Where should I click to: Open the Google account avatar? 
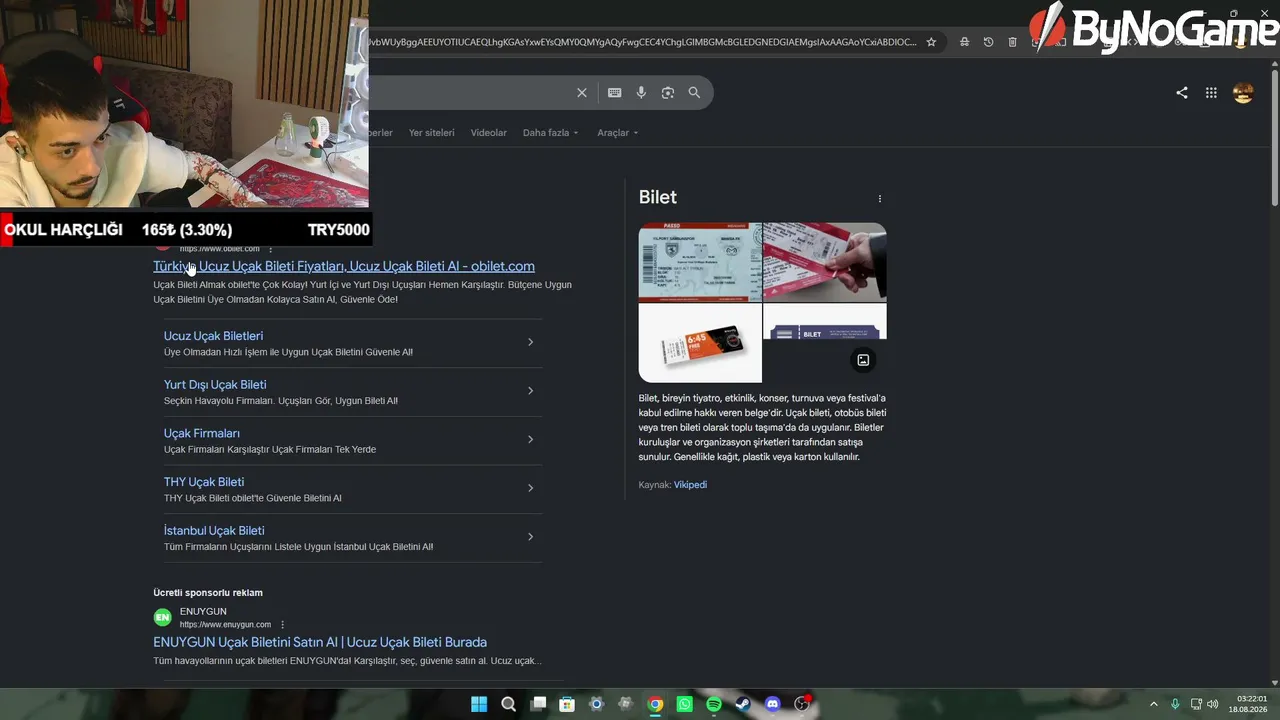(x=1243, y=93)
